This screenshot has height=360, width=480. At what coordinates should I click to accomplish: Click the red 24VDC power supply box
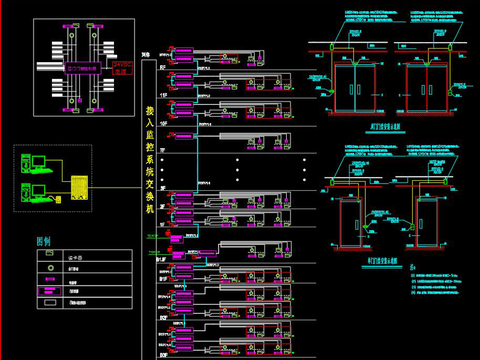[x=122, y=68]
